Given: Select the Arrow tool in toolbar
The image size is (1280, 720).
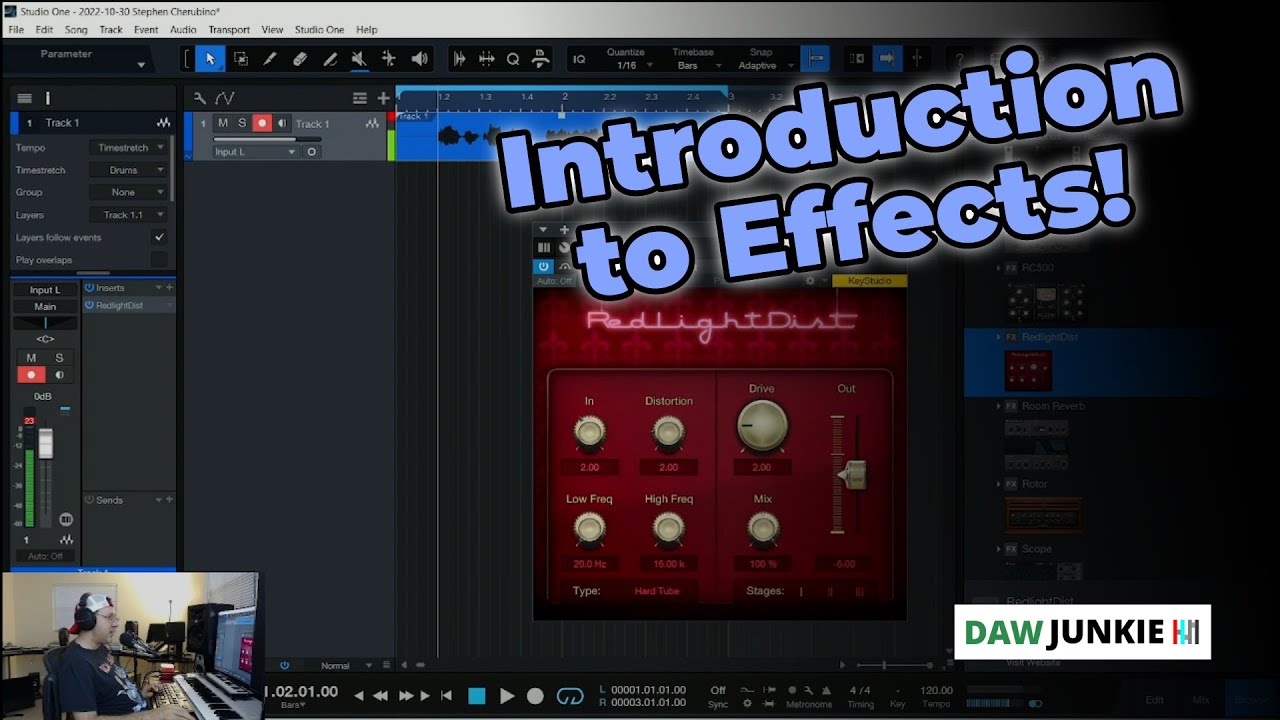Looking at the screenshot, I should (x=210, y=59).
